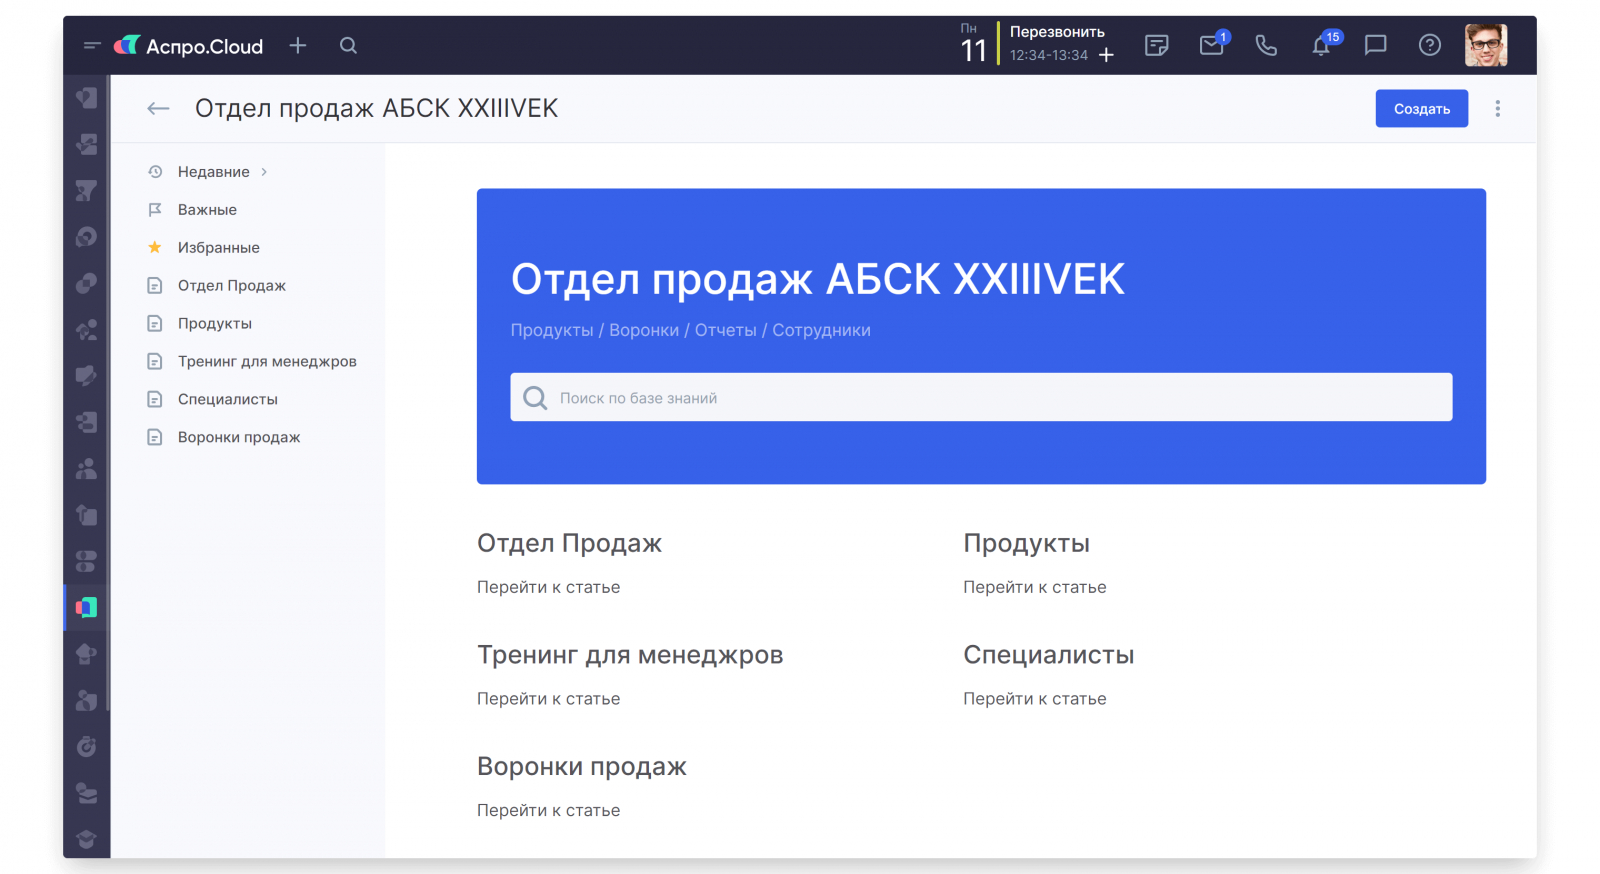Open the help question mark icon
The width and height of the screenshot is (1600, 874).
point(1430,45)
